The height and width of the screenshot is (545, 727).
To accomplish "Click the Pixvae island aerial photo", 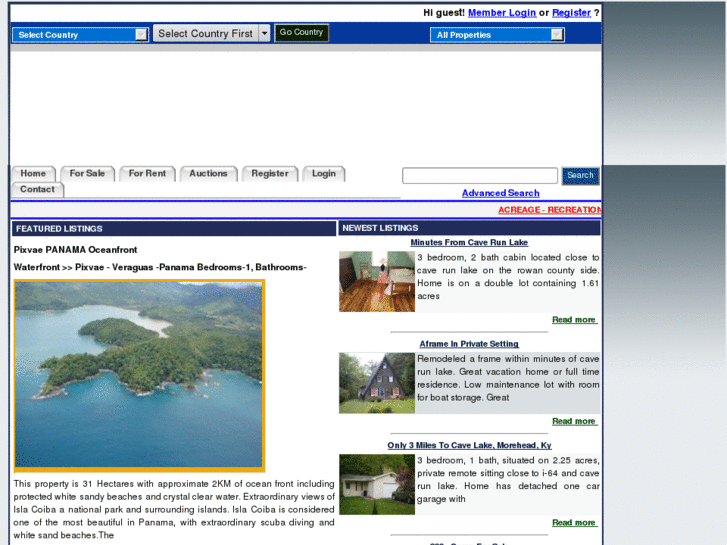I will click(x=139, y=375).
